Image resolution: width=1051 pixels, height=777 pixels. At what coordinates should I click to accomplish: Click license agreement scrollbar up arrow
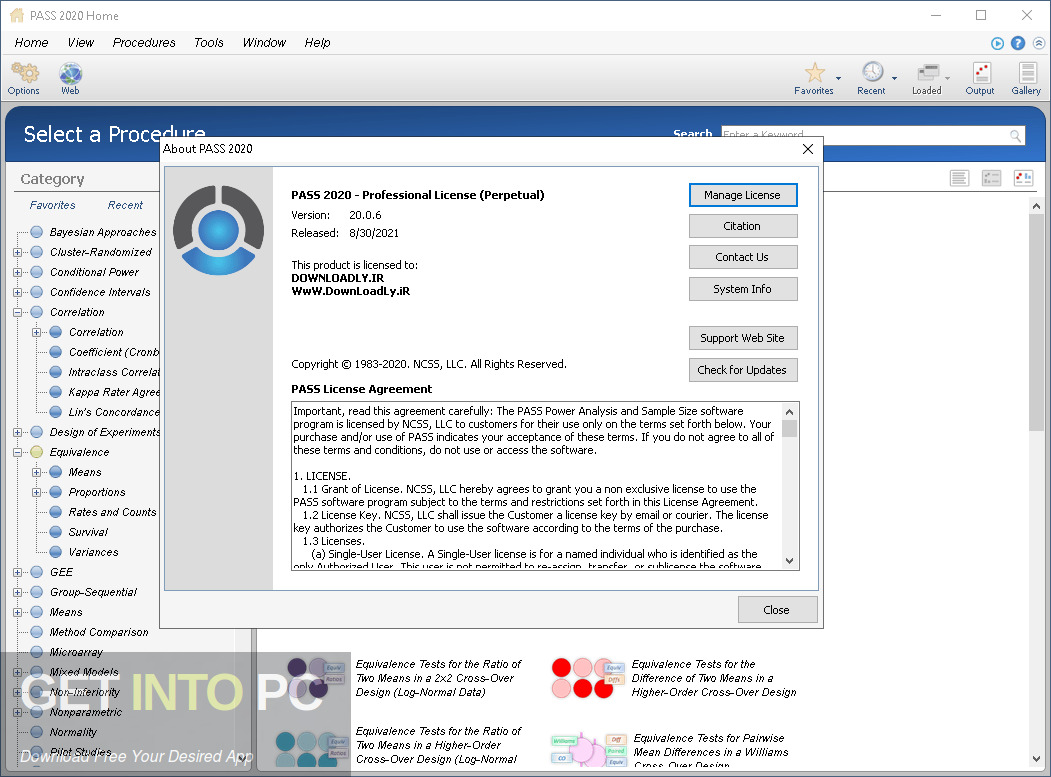tap(790, 412)
